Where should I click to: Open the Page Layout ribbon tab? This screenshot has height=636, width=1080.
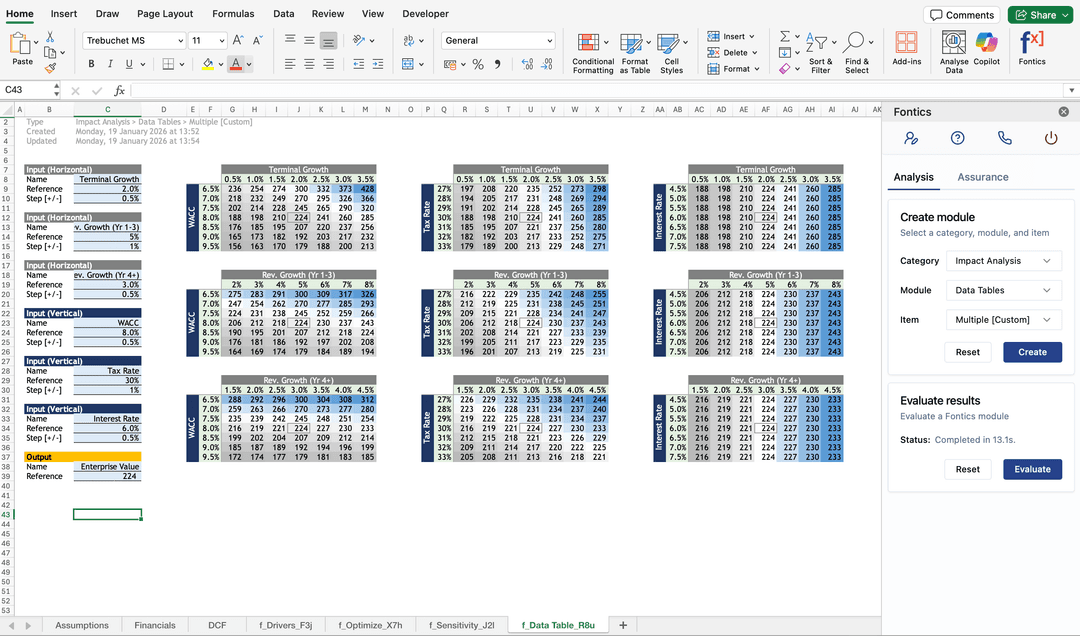(x=165, y=14)
